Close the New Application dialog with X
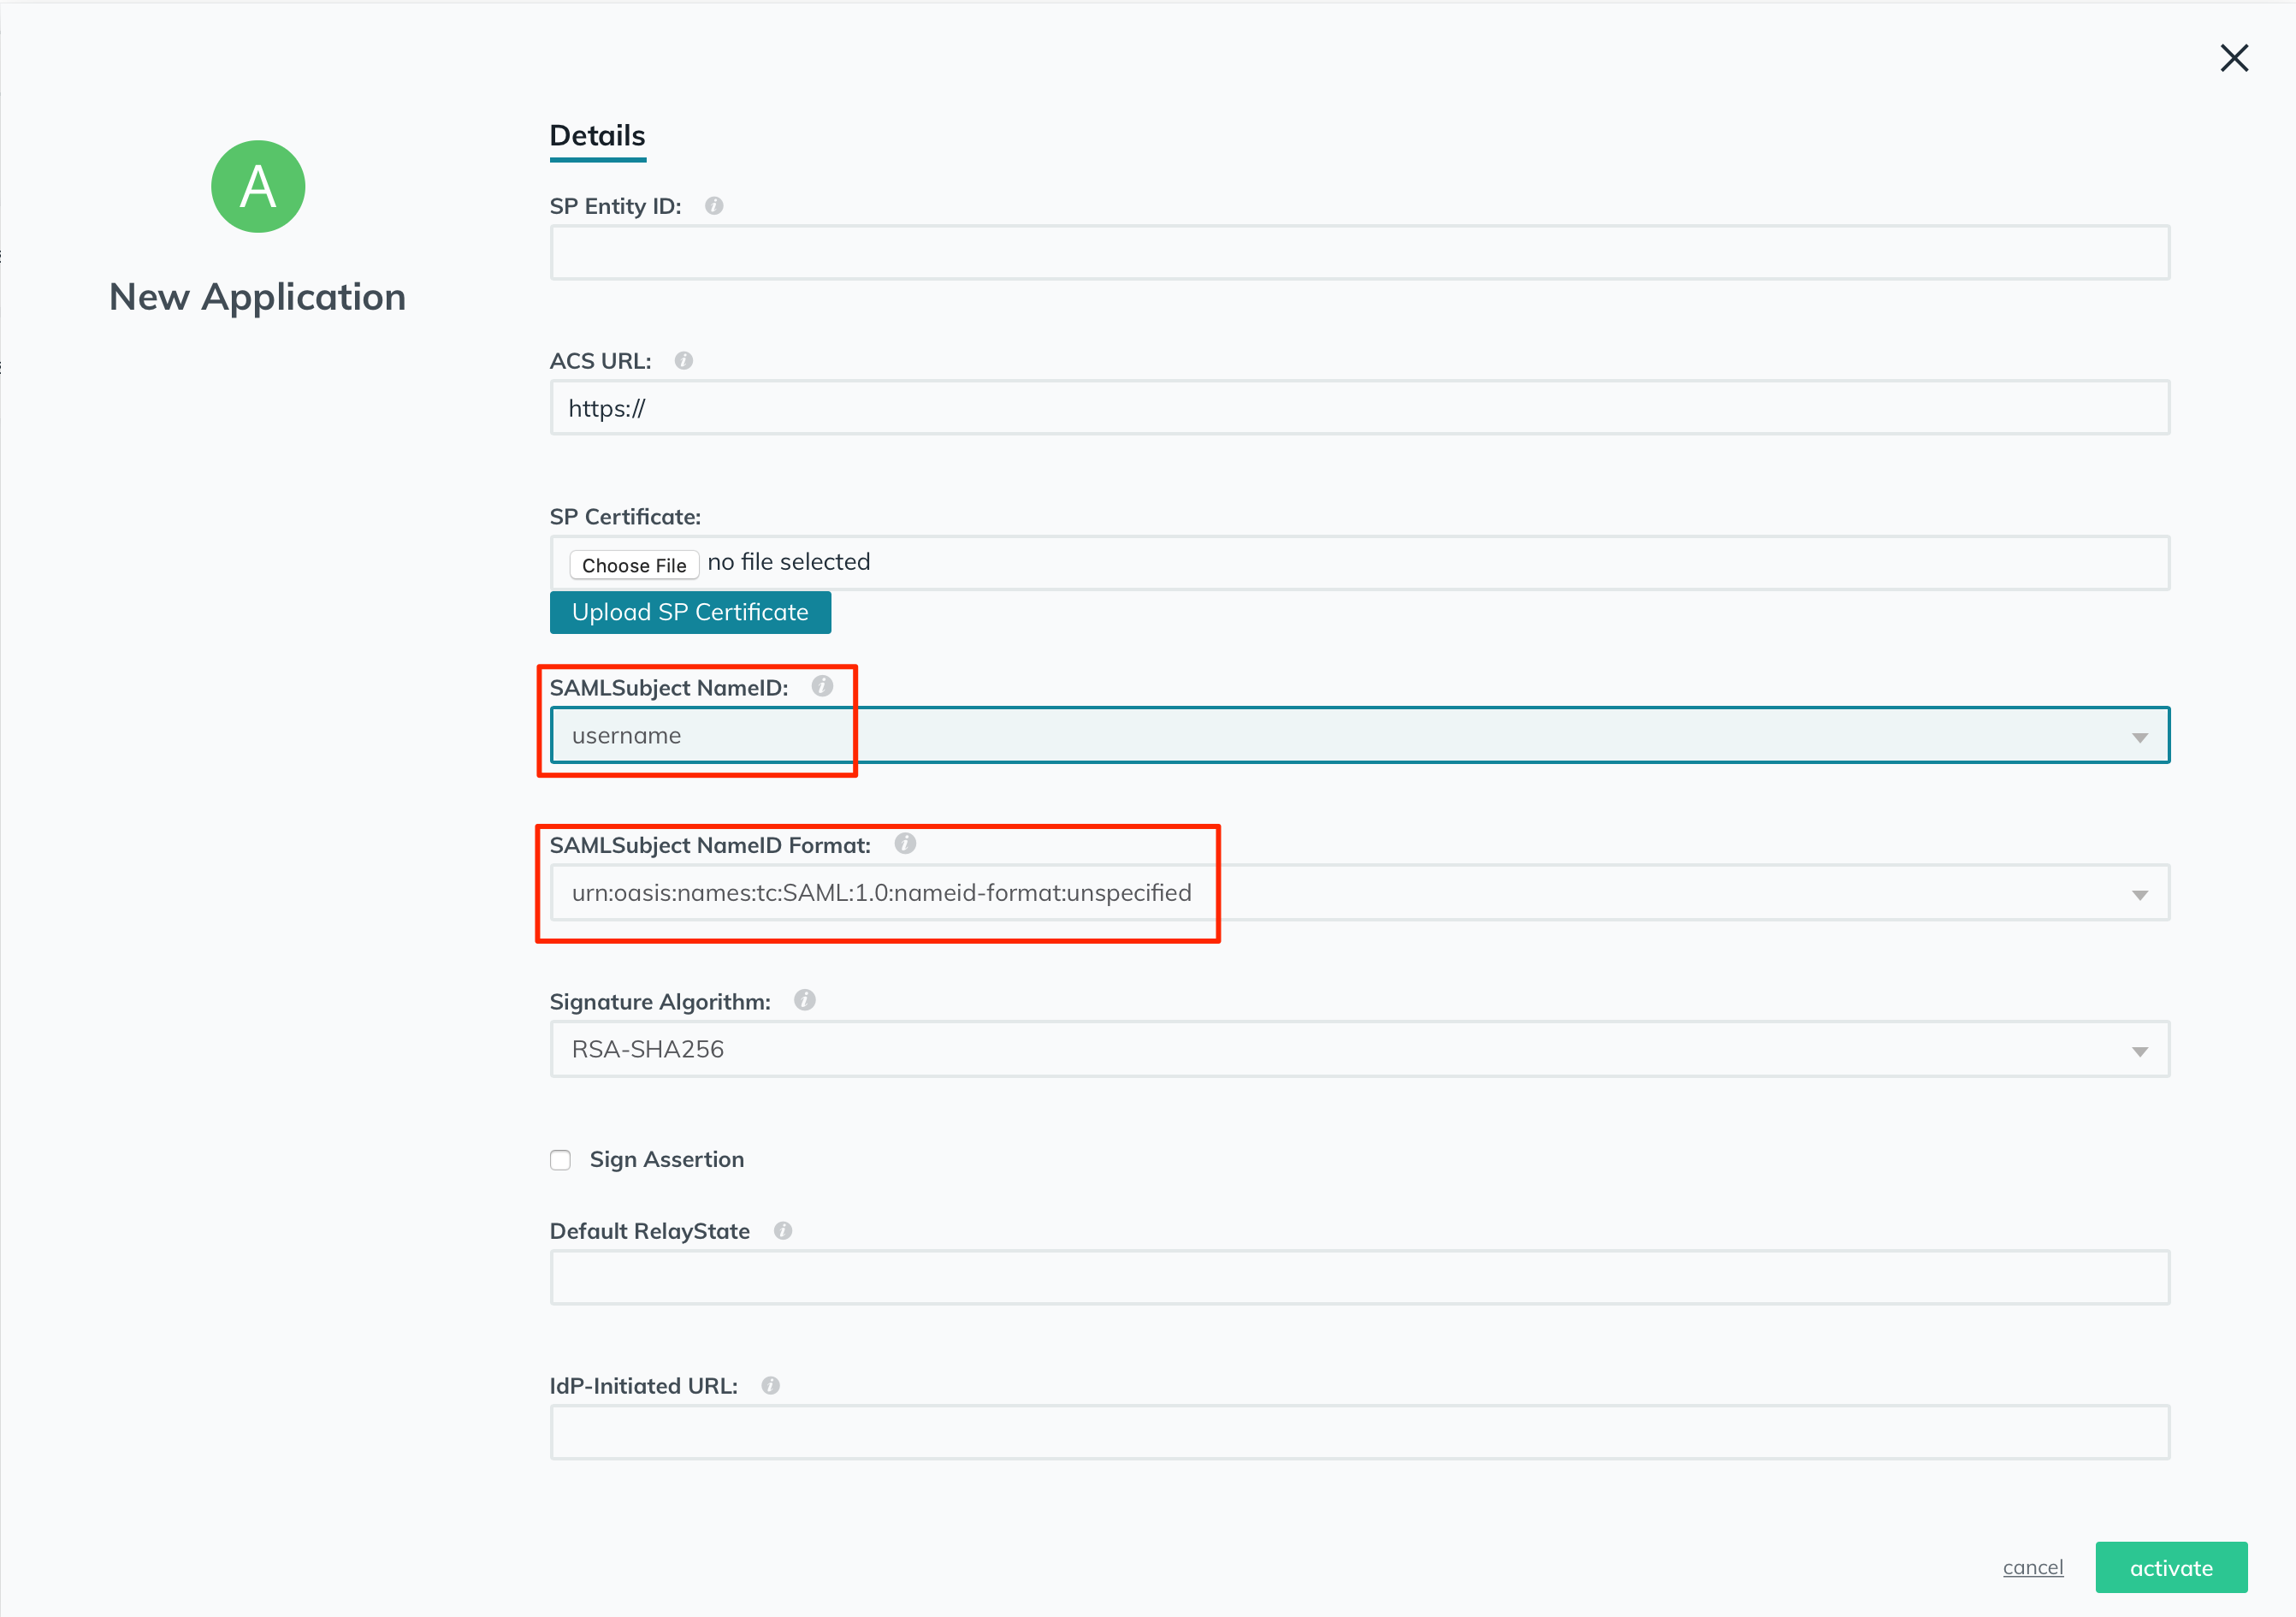Screen dimensions: 2296x1617 point(2234,58)
